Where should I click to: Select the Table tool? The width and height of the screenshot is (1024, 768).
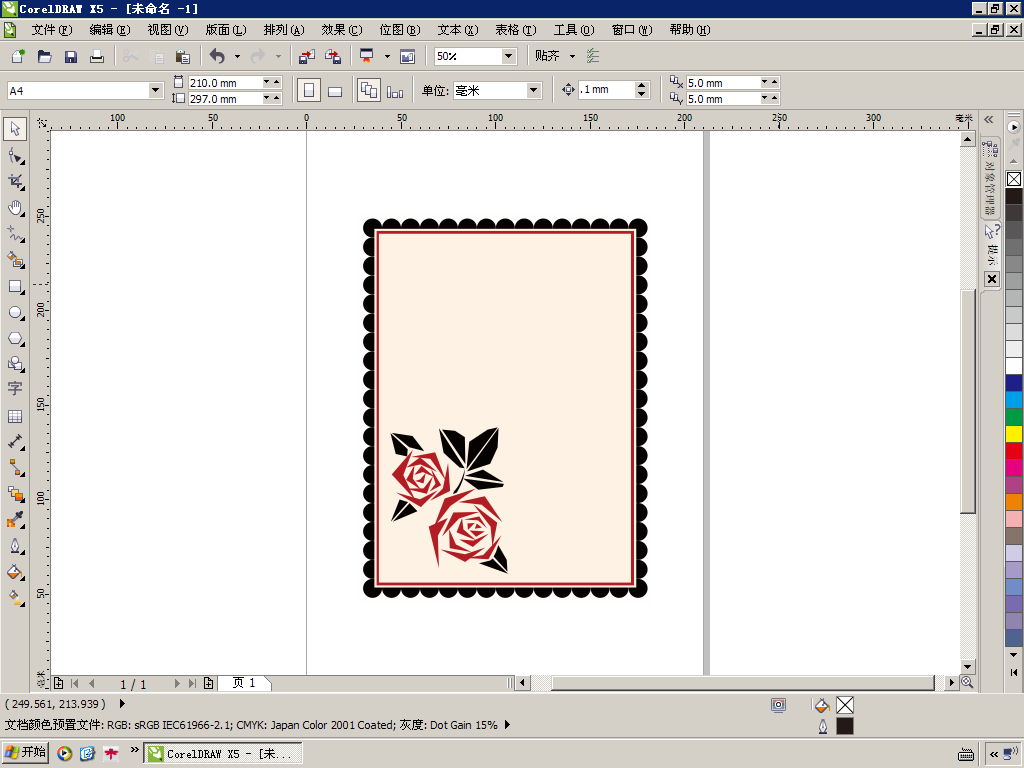[15, 416]
